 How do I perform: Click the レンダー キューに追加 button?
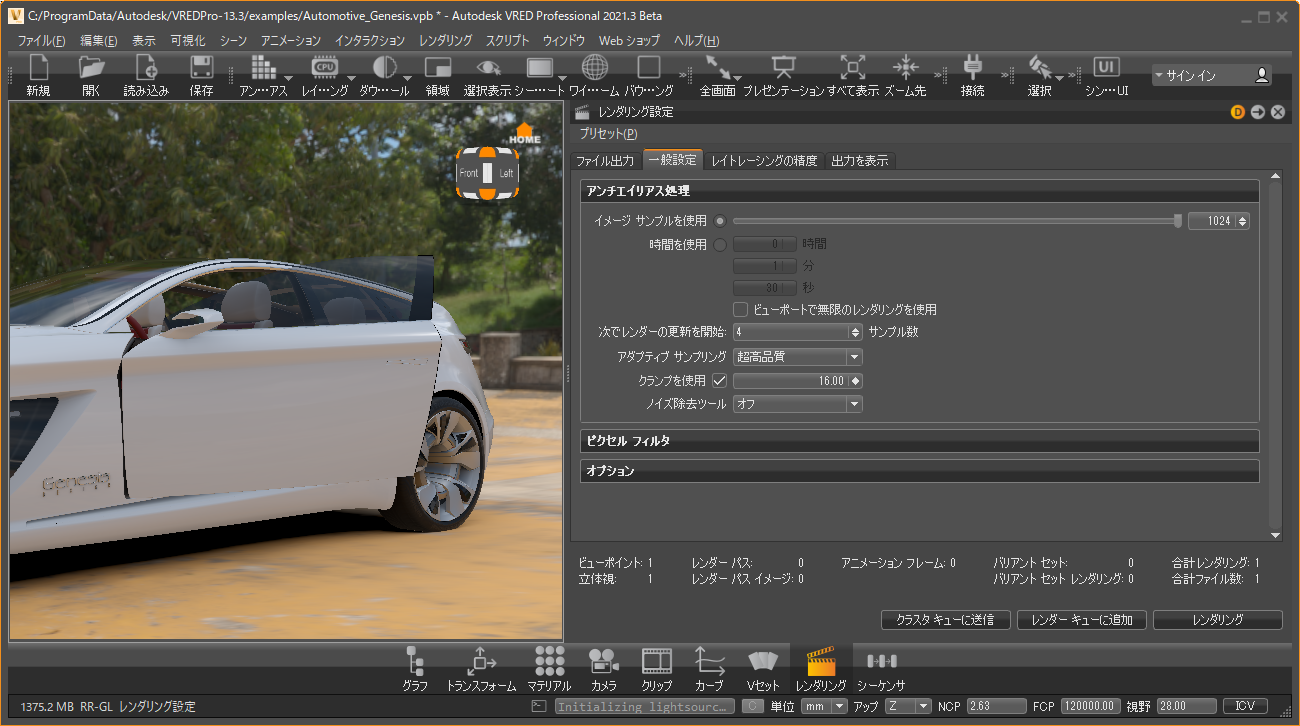pos(1081,620)
